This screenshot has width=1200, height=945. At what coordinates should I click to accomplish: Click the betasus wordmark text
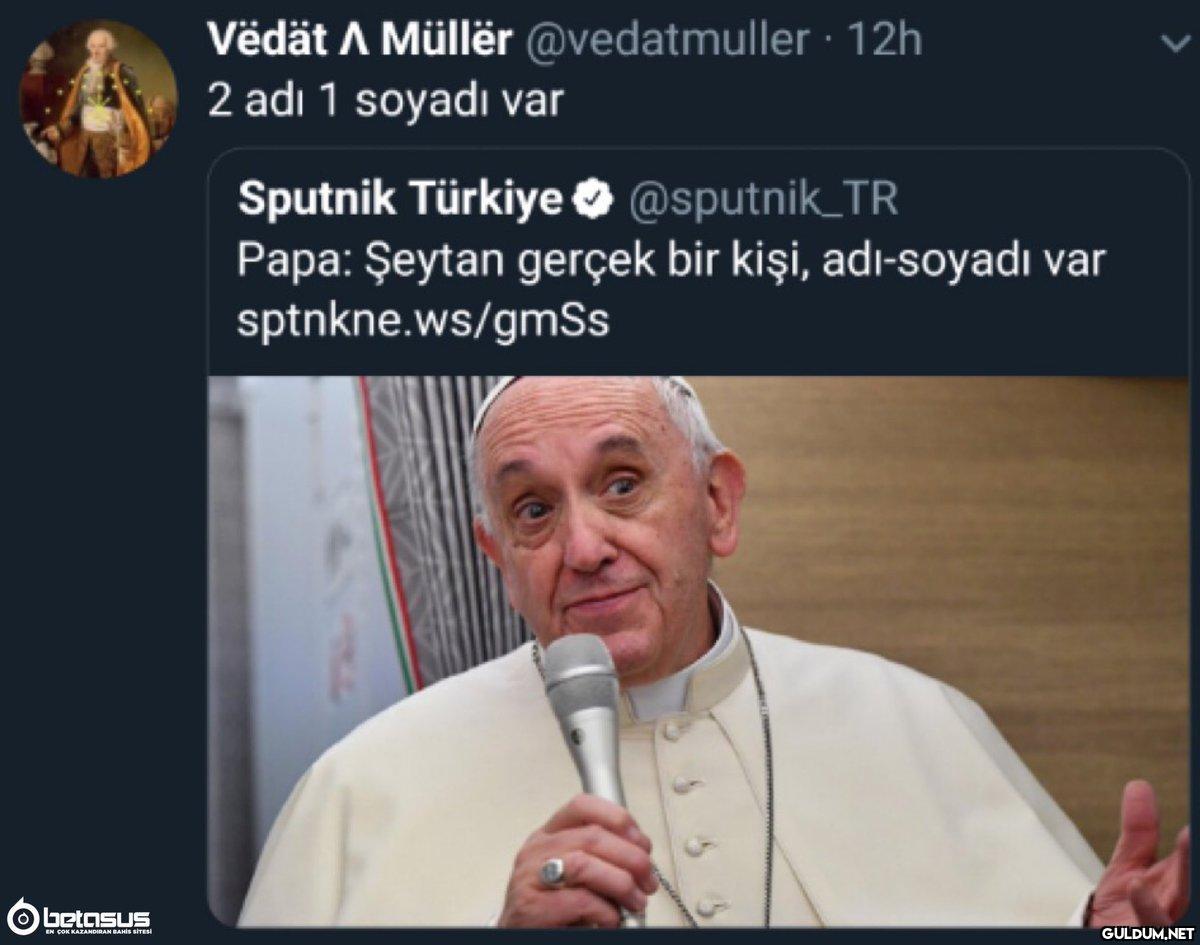pyautogui.click(x=96, y=916)
